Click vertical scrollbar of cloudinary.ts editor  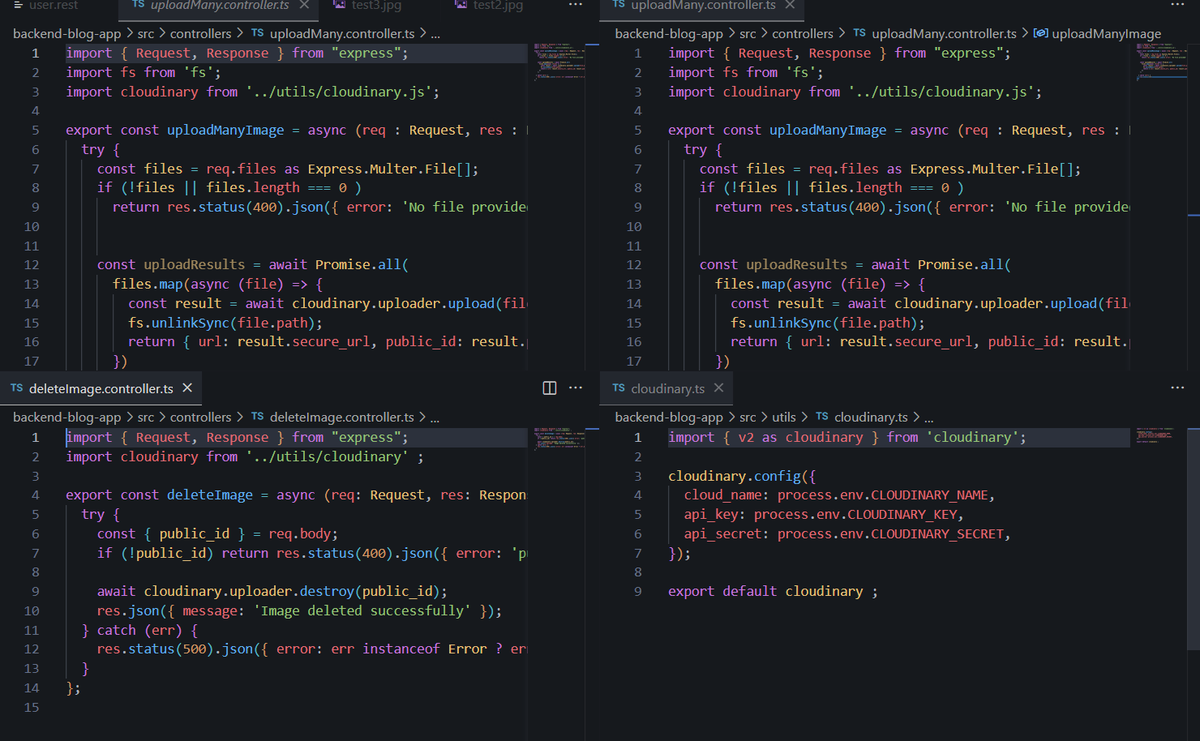(x=1196, y=540)
